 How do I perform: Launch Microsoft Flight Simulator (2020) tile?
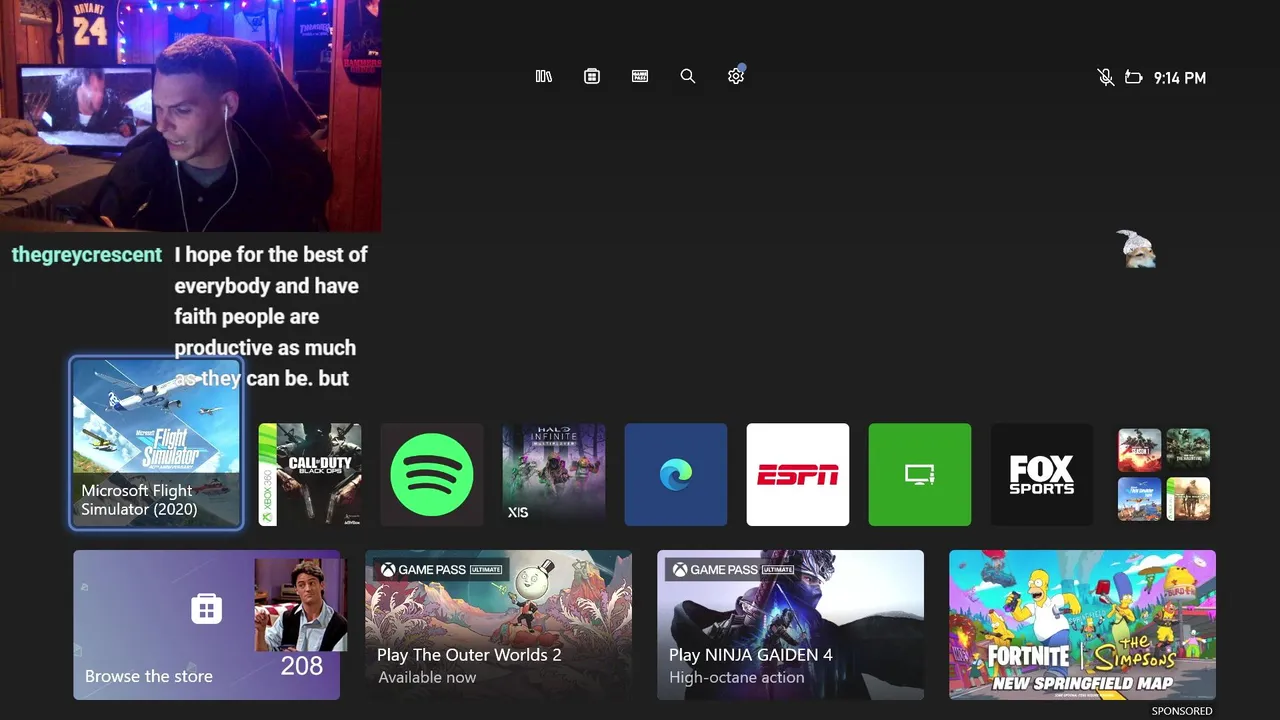pyautogui.click(x=156, y=443)
